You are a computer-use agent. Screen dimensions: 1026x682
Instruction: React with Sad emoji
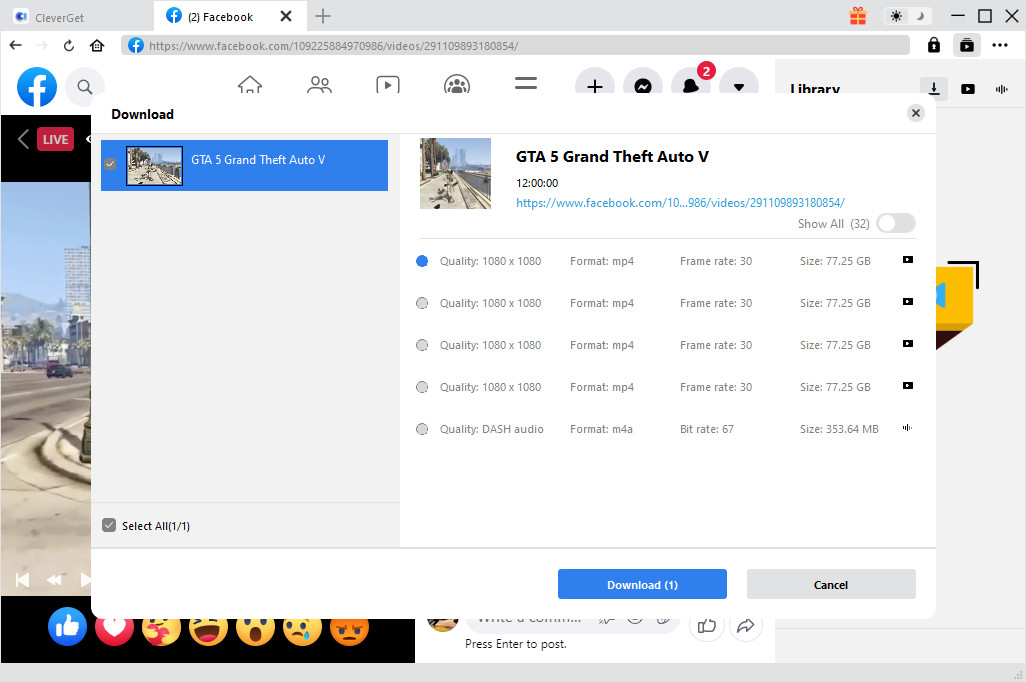click(302, 630)
